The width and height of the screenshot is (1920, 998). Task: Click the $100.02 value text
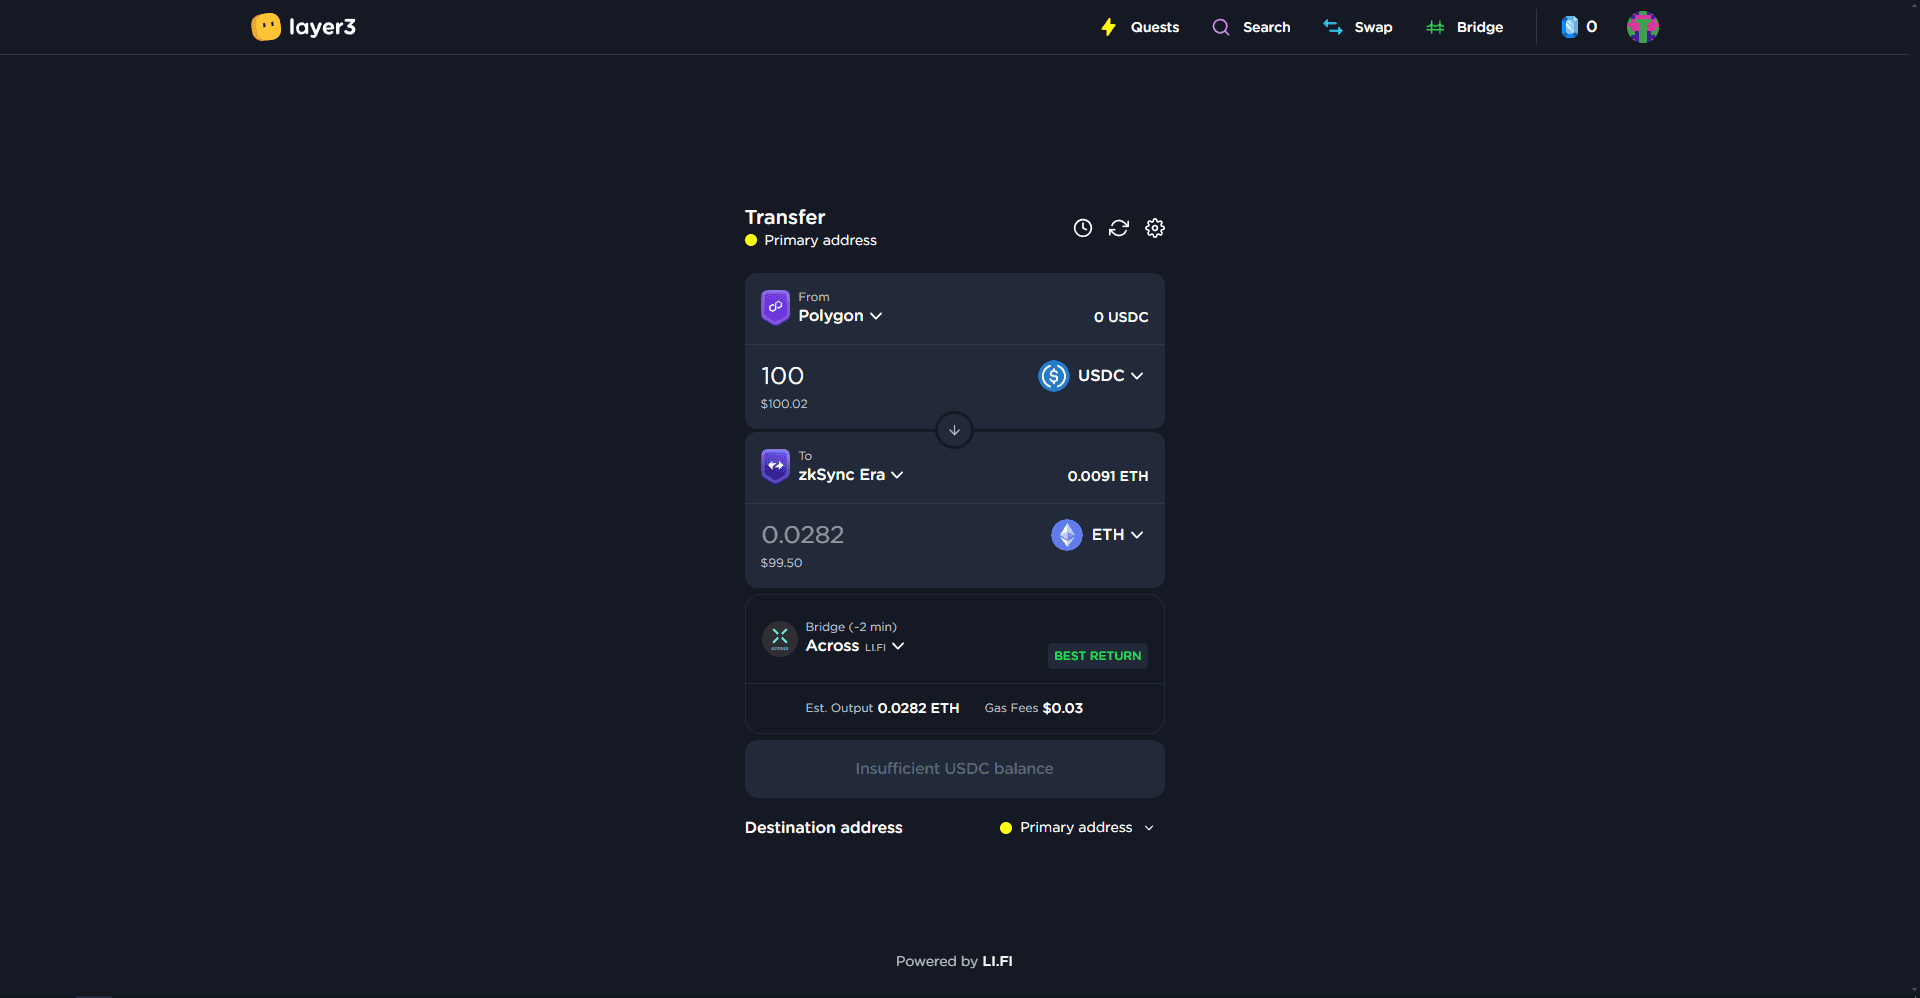(784, 404)
